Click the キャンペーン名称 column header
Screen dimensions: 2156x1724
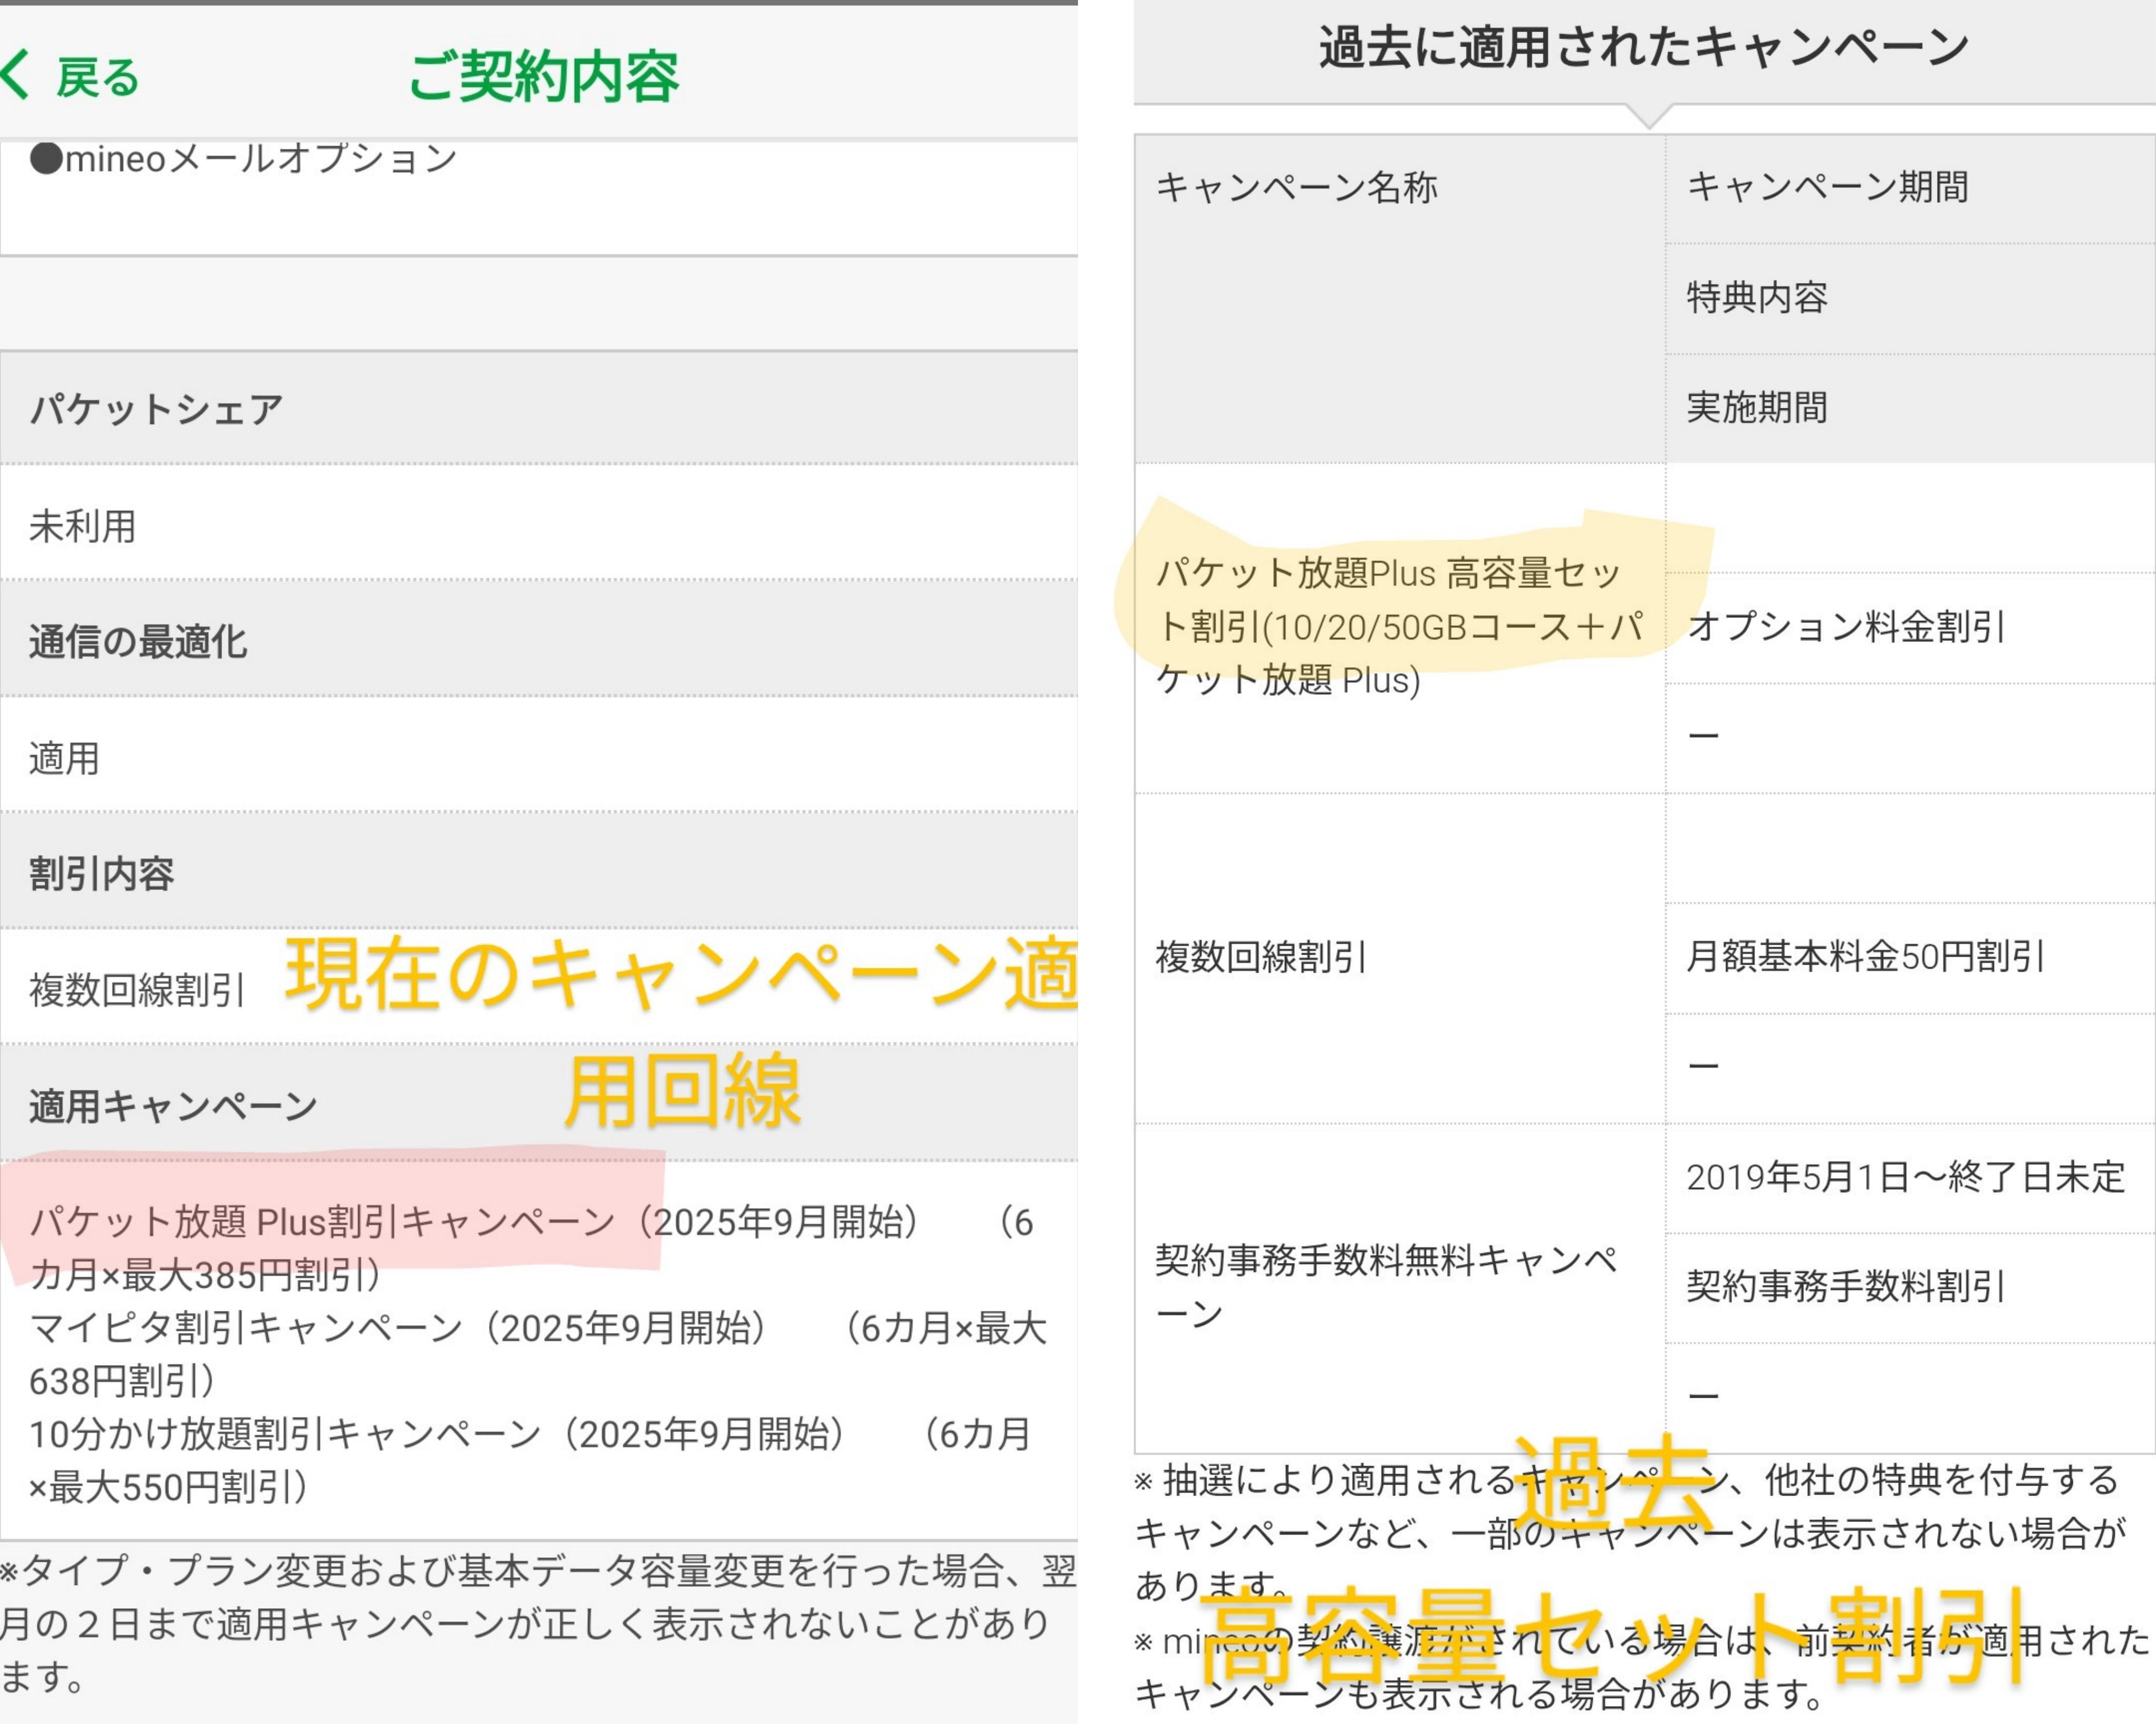pos(1296,187)
